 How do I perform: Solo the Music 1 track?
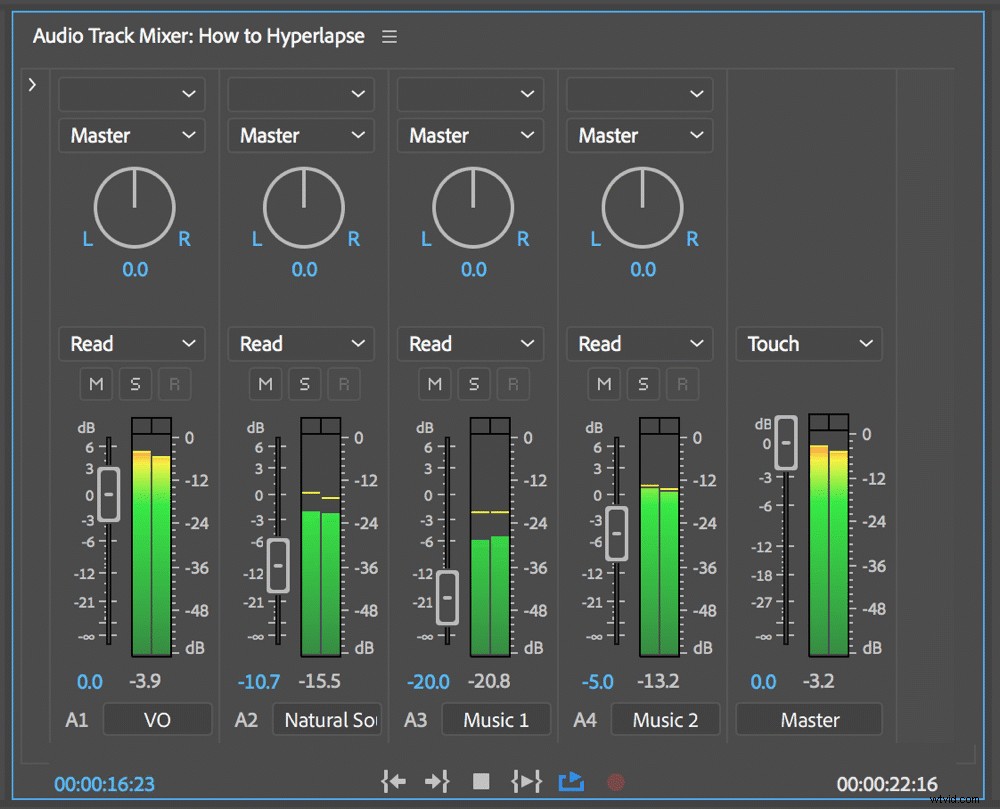pyautogui.click(x=474, y=384)
